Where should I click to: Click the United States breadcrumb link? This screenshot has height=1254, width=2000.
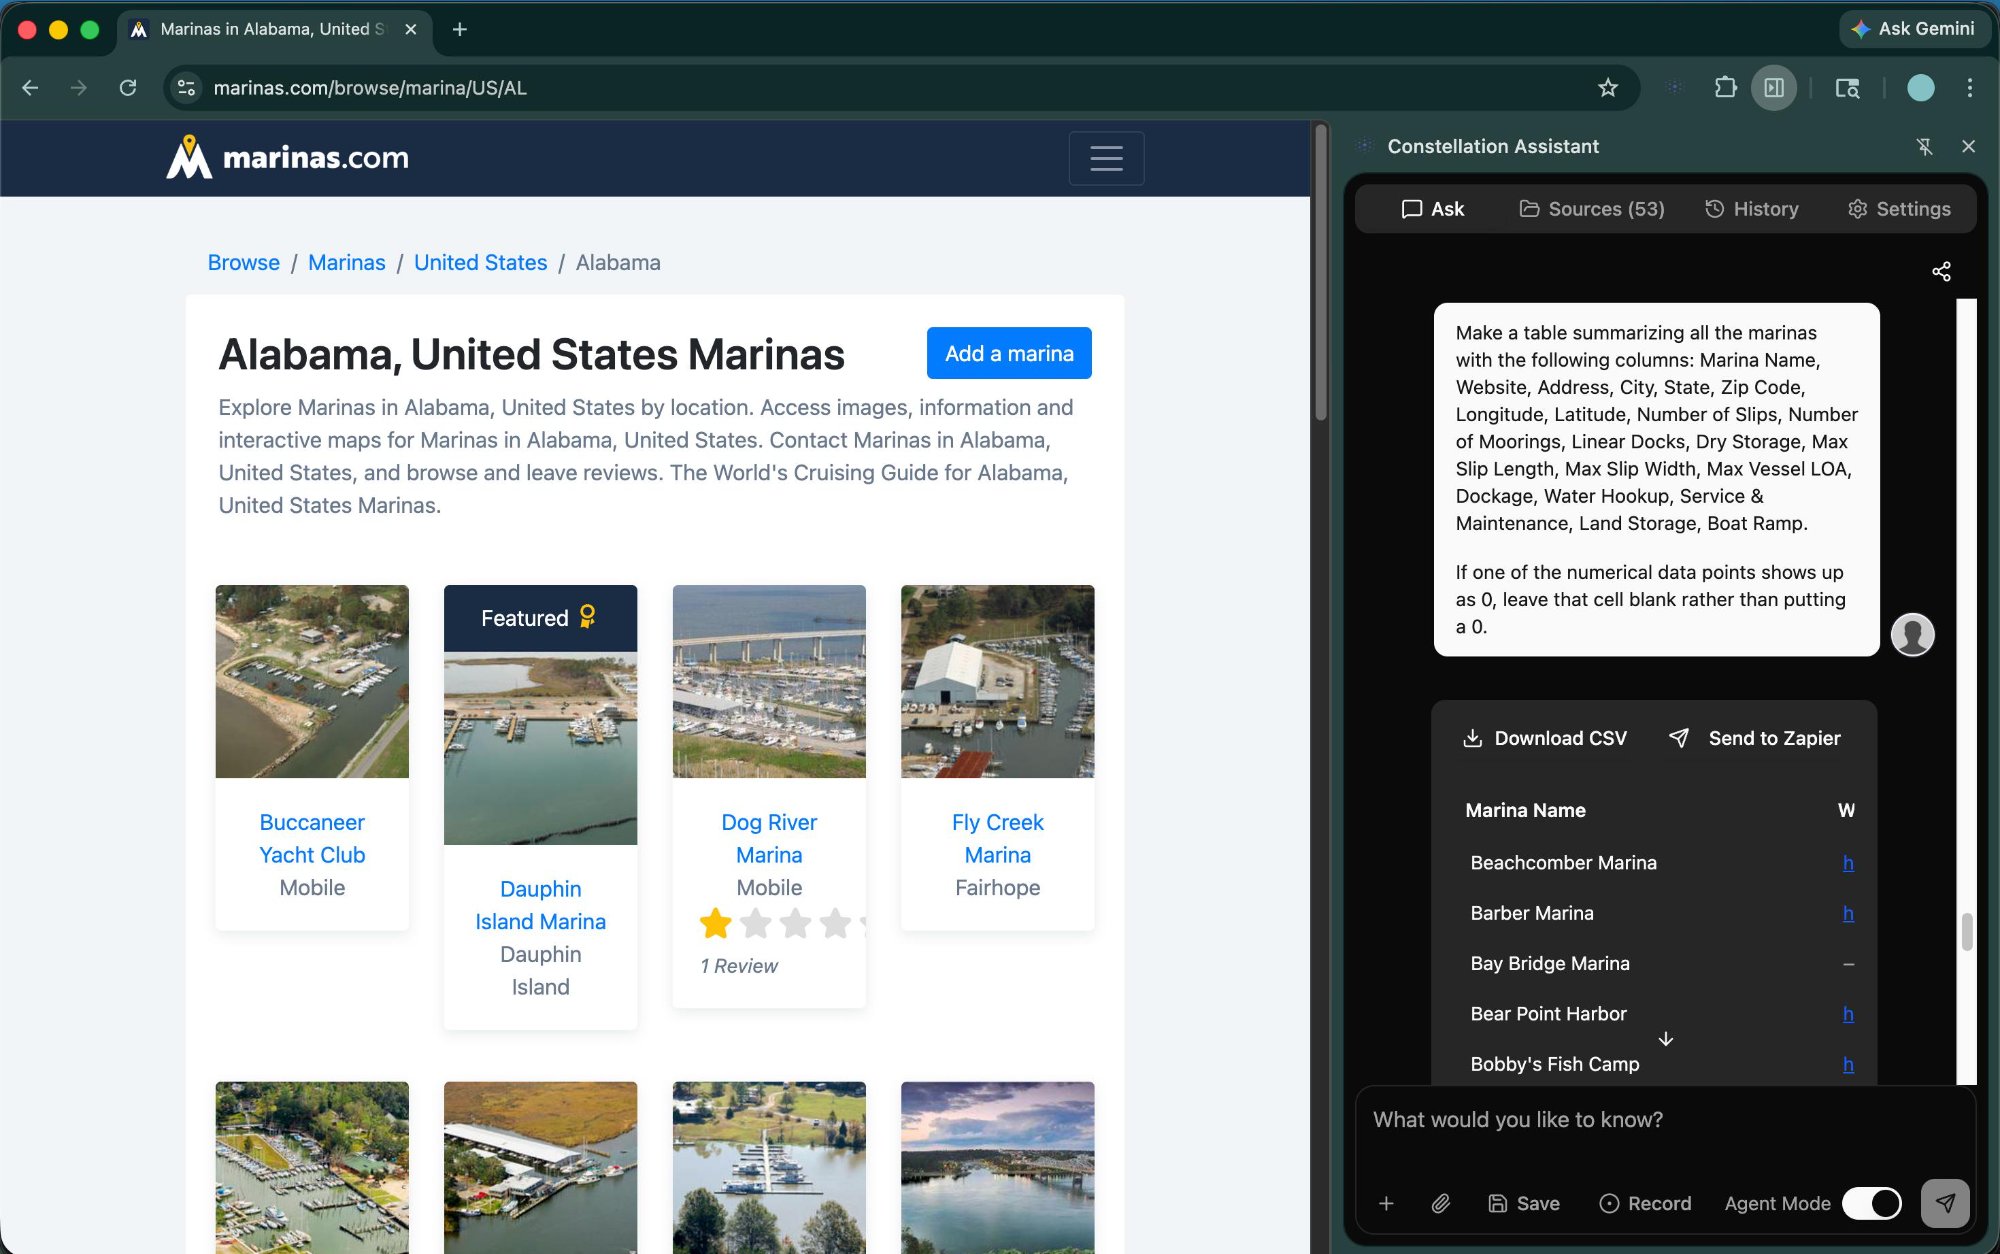click(x=480, y=262)
